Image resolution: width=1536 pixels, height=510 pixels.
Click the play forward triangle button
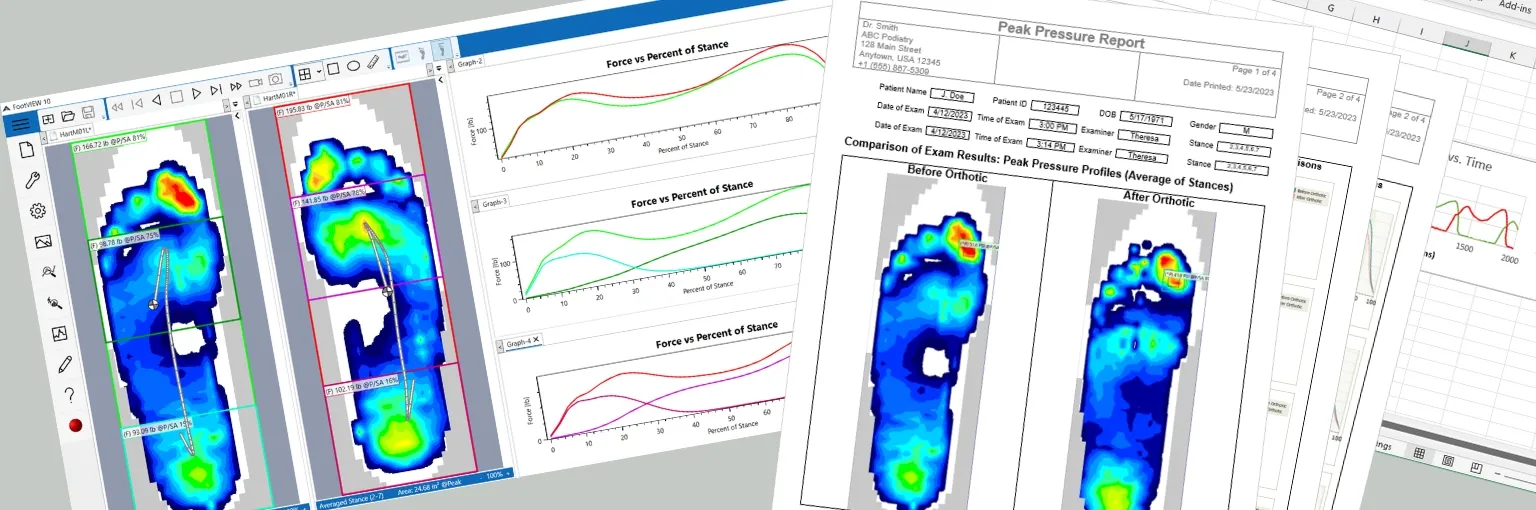coord(196,93)
